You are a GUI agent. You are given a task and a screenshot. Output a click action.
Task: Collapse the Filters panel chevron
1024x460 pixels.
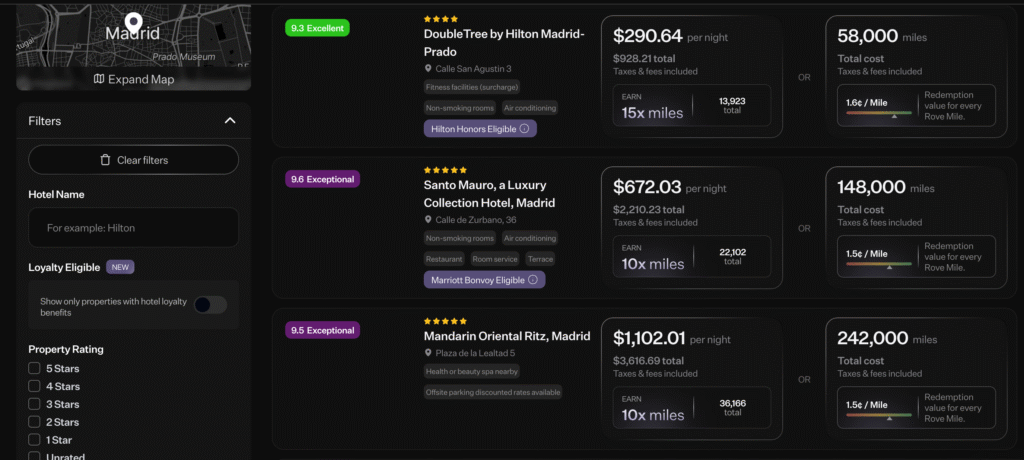tap(230, 121)
